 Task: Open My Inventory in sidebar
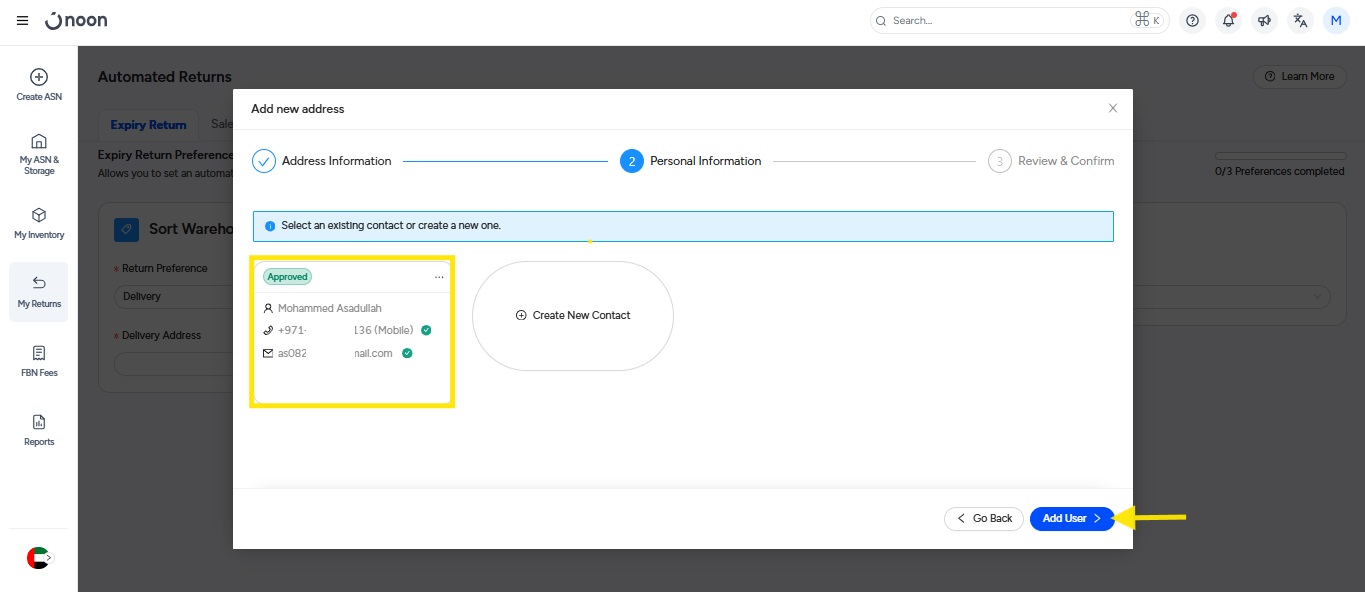[x=39, y=223]
